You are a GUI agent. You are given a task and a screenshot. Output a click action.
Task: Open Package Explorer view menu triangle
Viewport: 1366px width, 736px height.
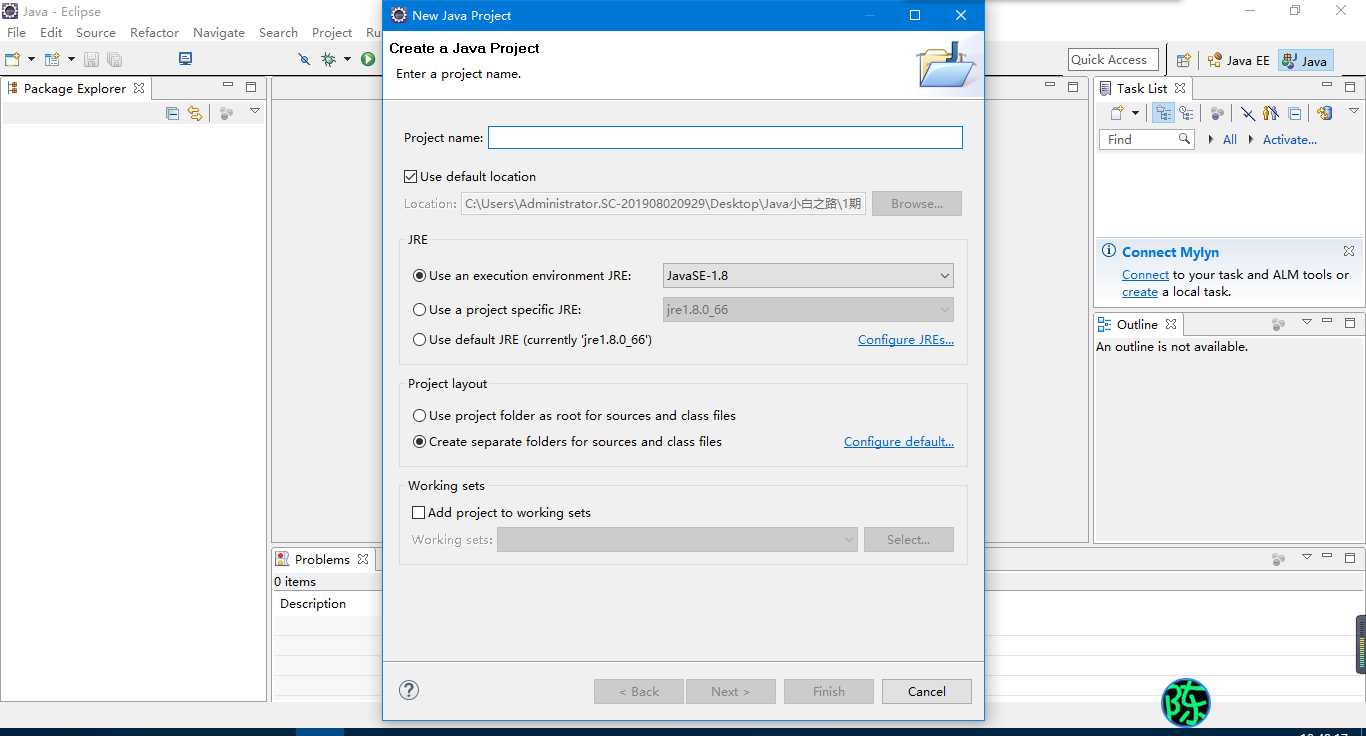click(x=255, y=111)
